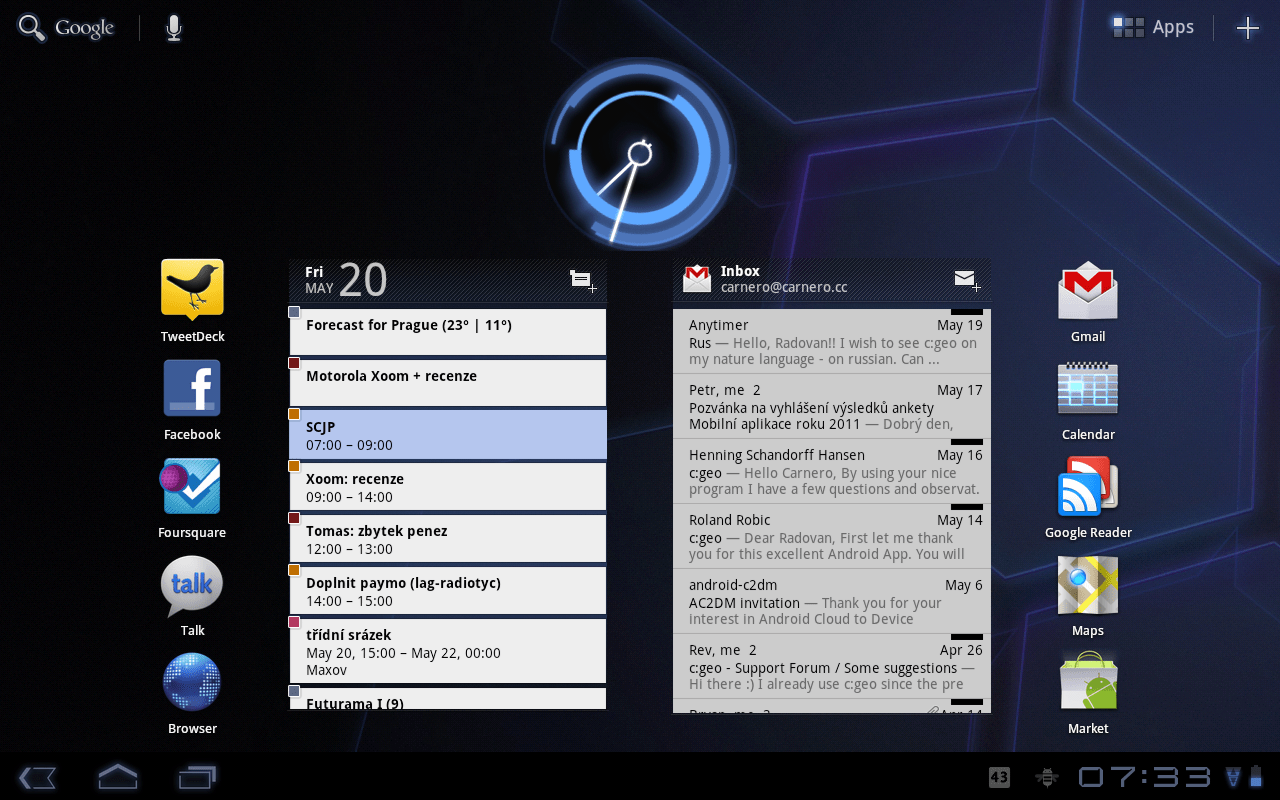Tap the analog clock widget
The width and height of the screenshot is (1280, 800).
pyautogui.click(x=638, y=153)
